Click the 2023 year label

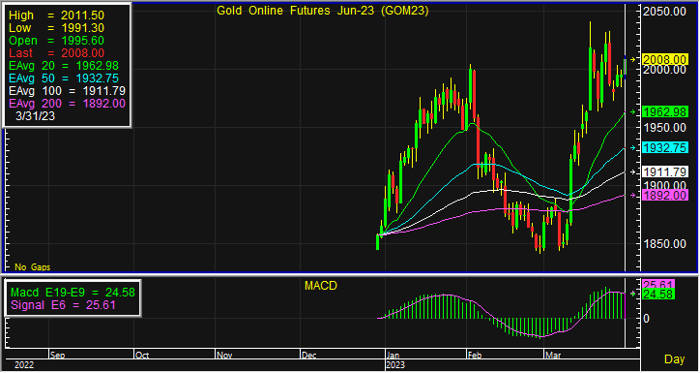point(395,365)
